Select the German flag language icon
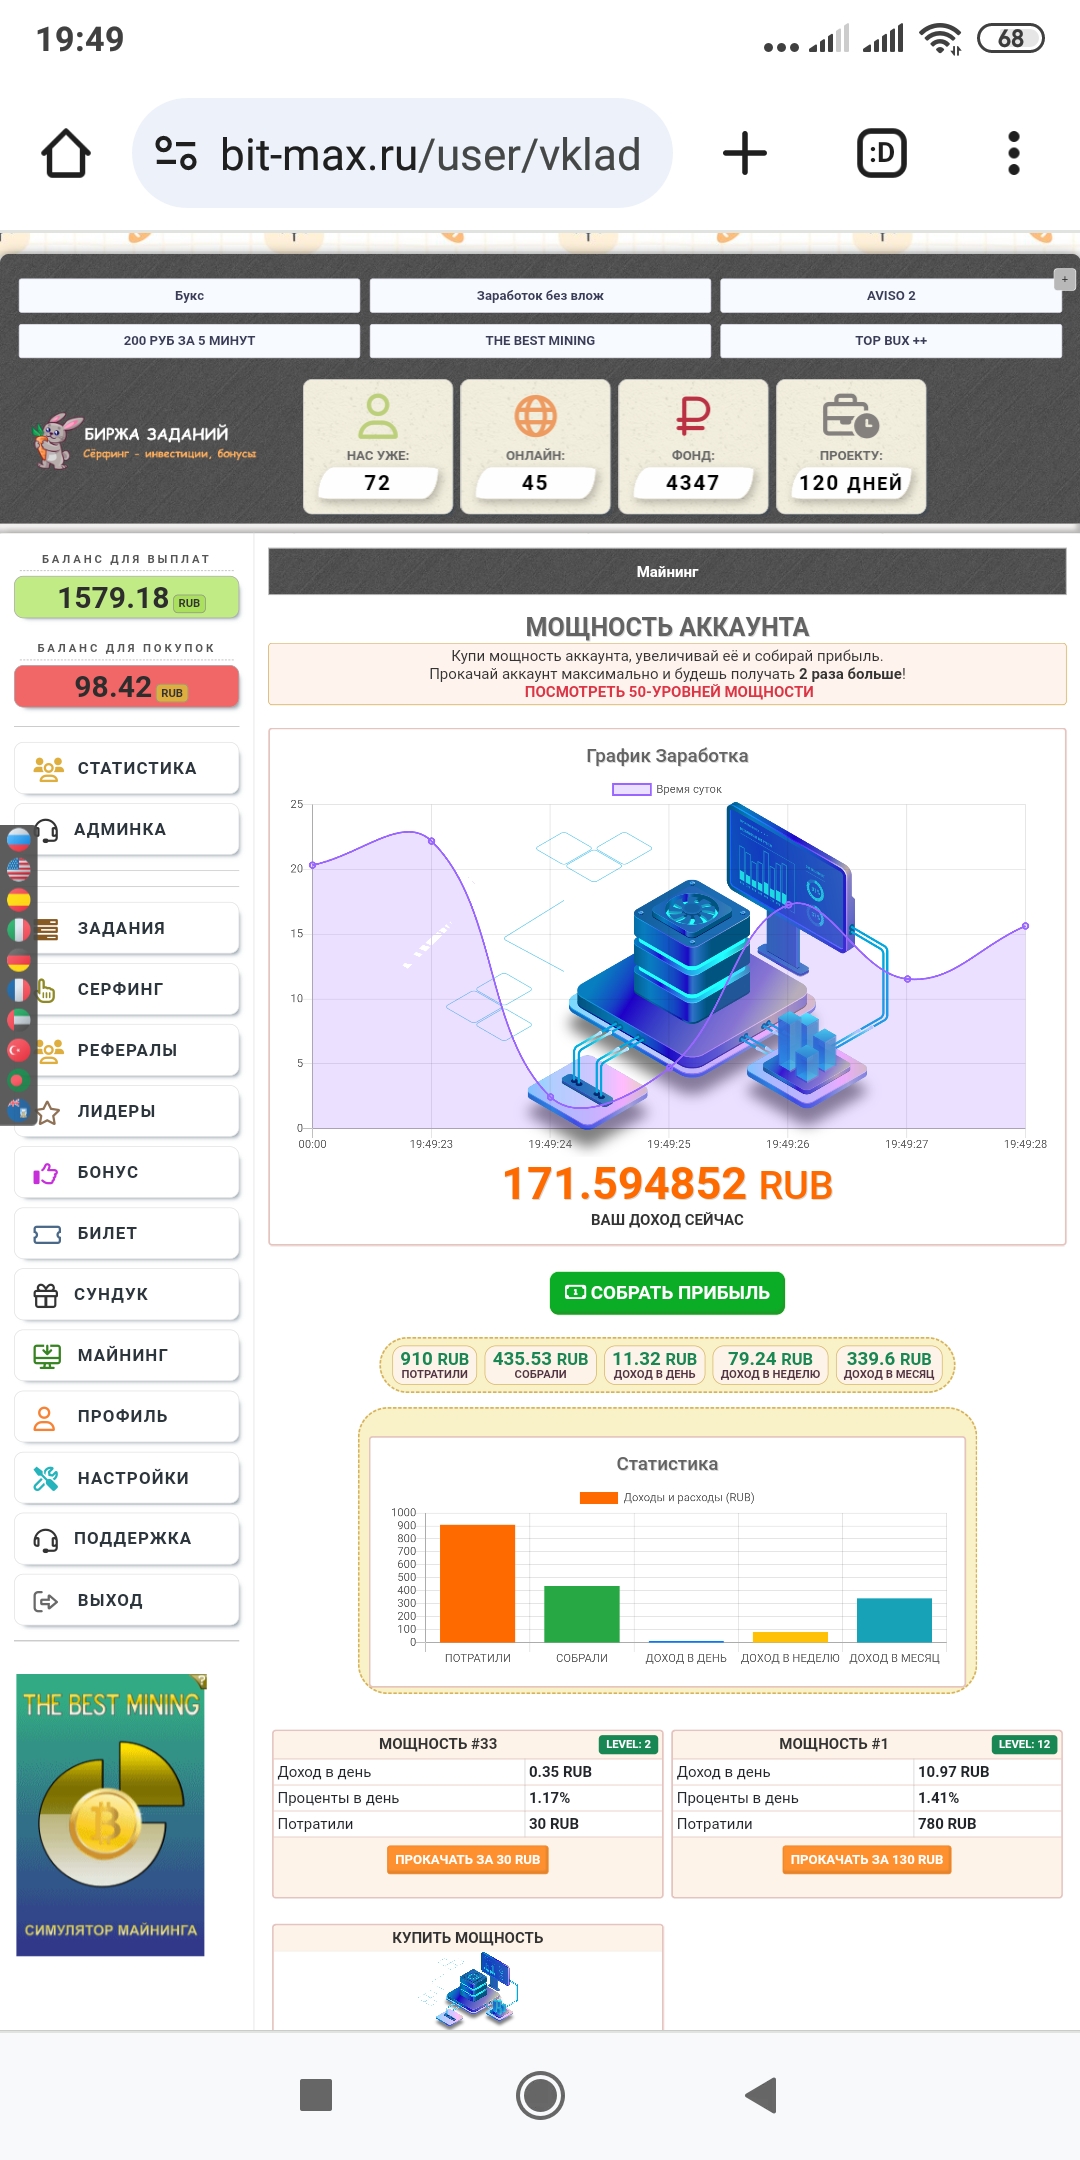This screenshot has height=2160, width=1080. (19, 960)
